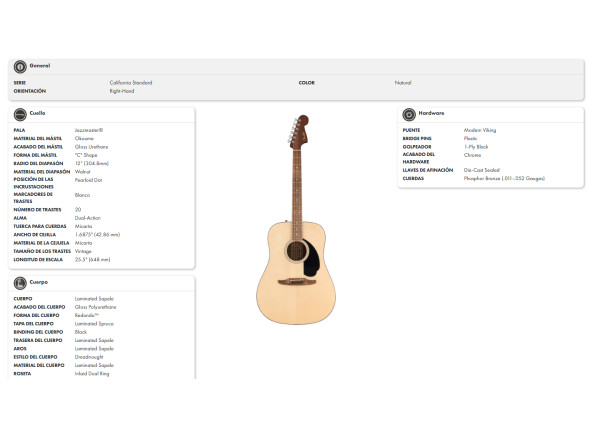The height and width of the screenshot is (434, 590).
Task: Select the 'Redondo™' body shape value
Action: pos(87,315)
